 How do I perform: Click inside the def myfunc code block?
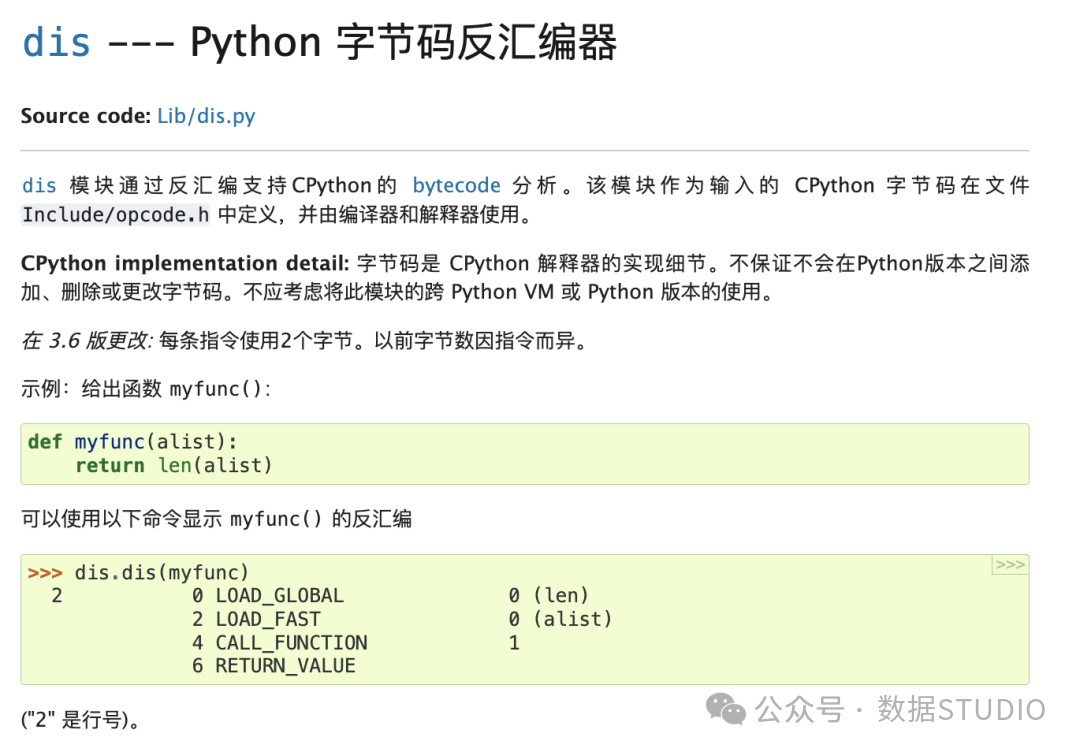click(525, 454)
